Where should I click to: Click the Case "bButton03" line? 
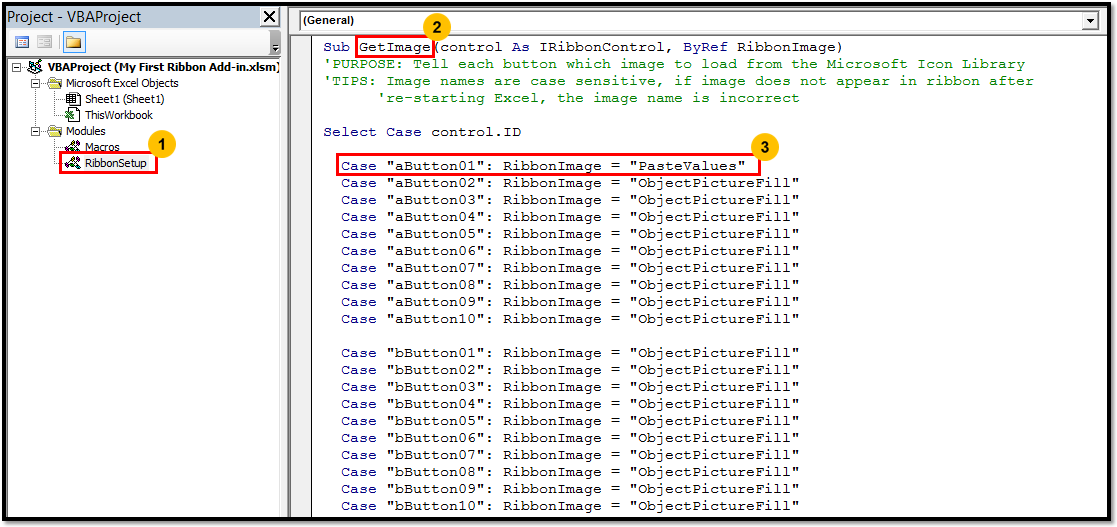tap(570, 387)
